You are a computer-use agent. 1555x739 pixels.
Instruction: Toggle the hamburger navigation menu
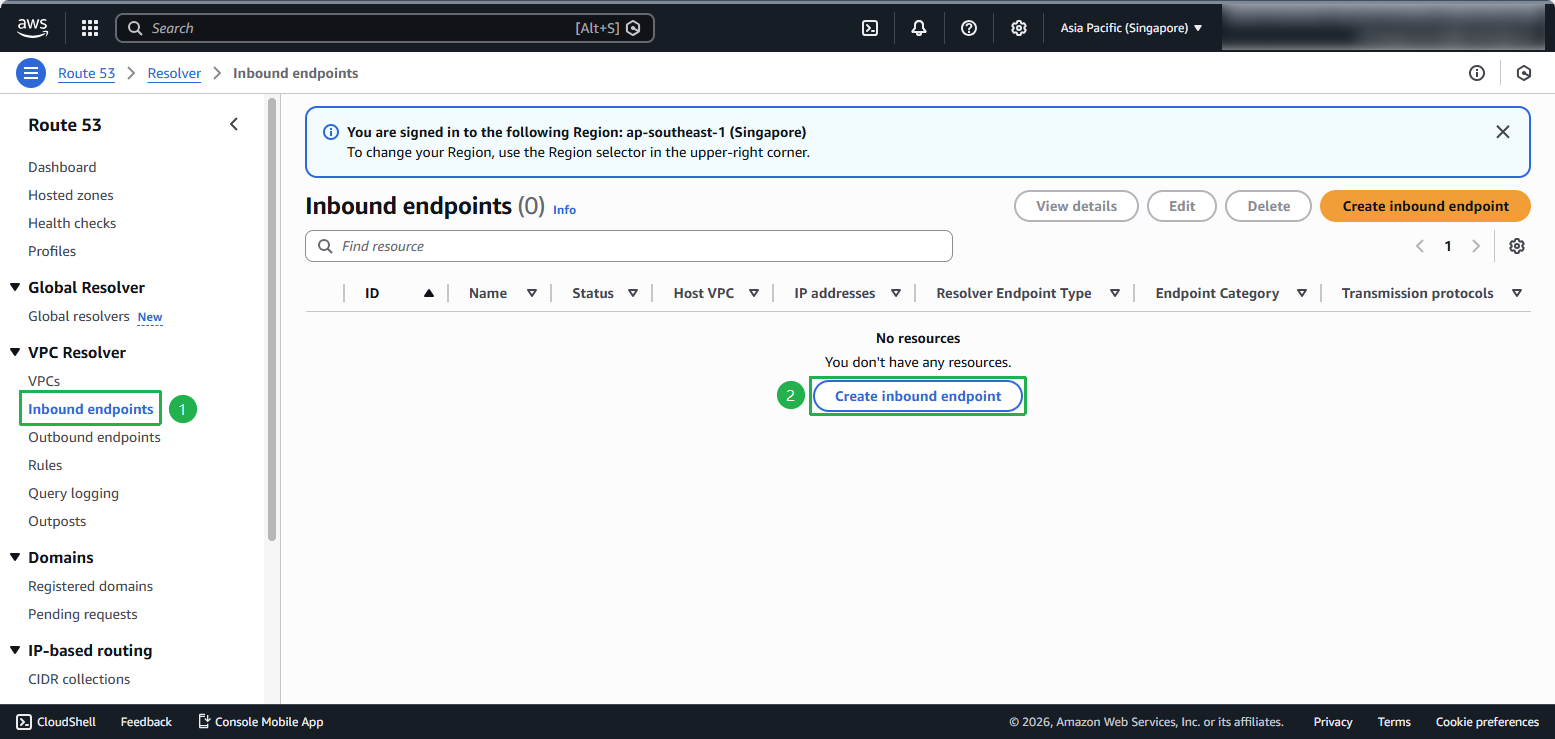pyautogui.click(x=31, y=73)
